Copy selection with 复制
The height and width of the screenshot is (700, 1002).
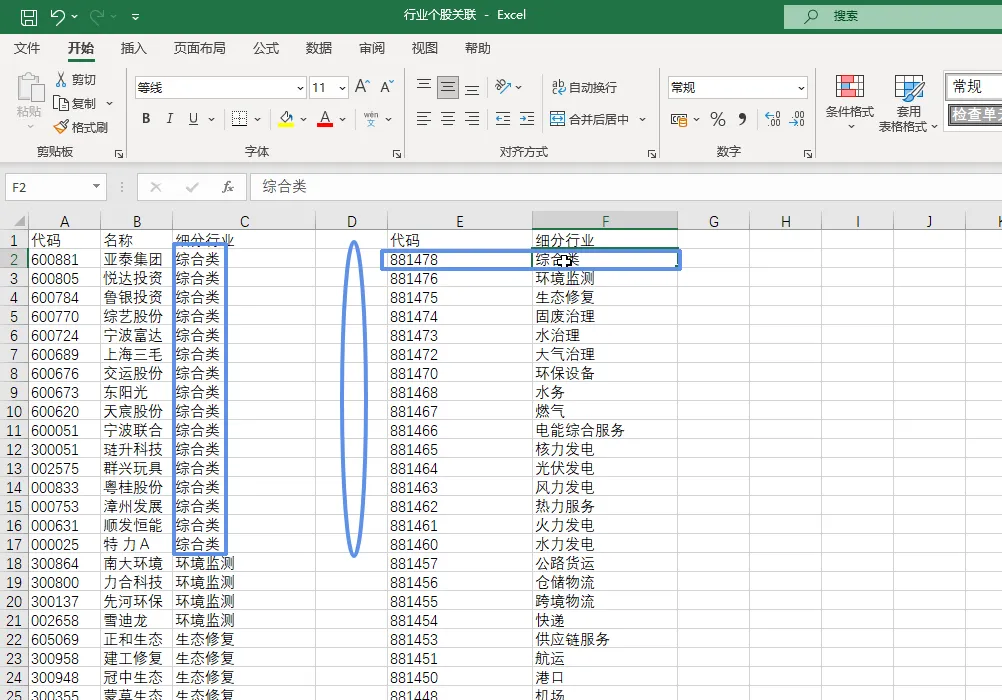76,104
